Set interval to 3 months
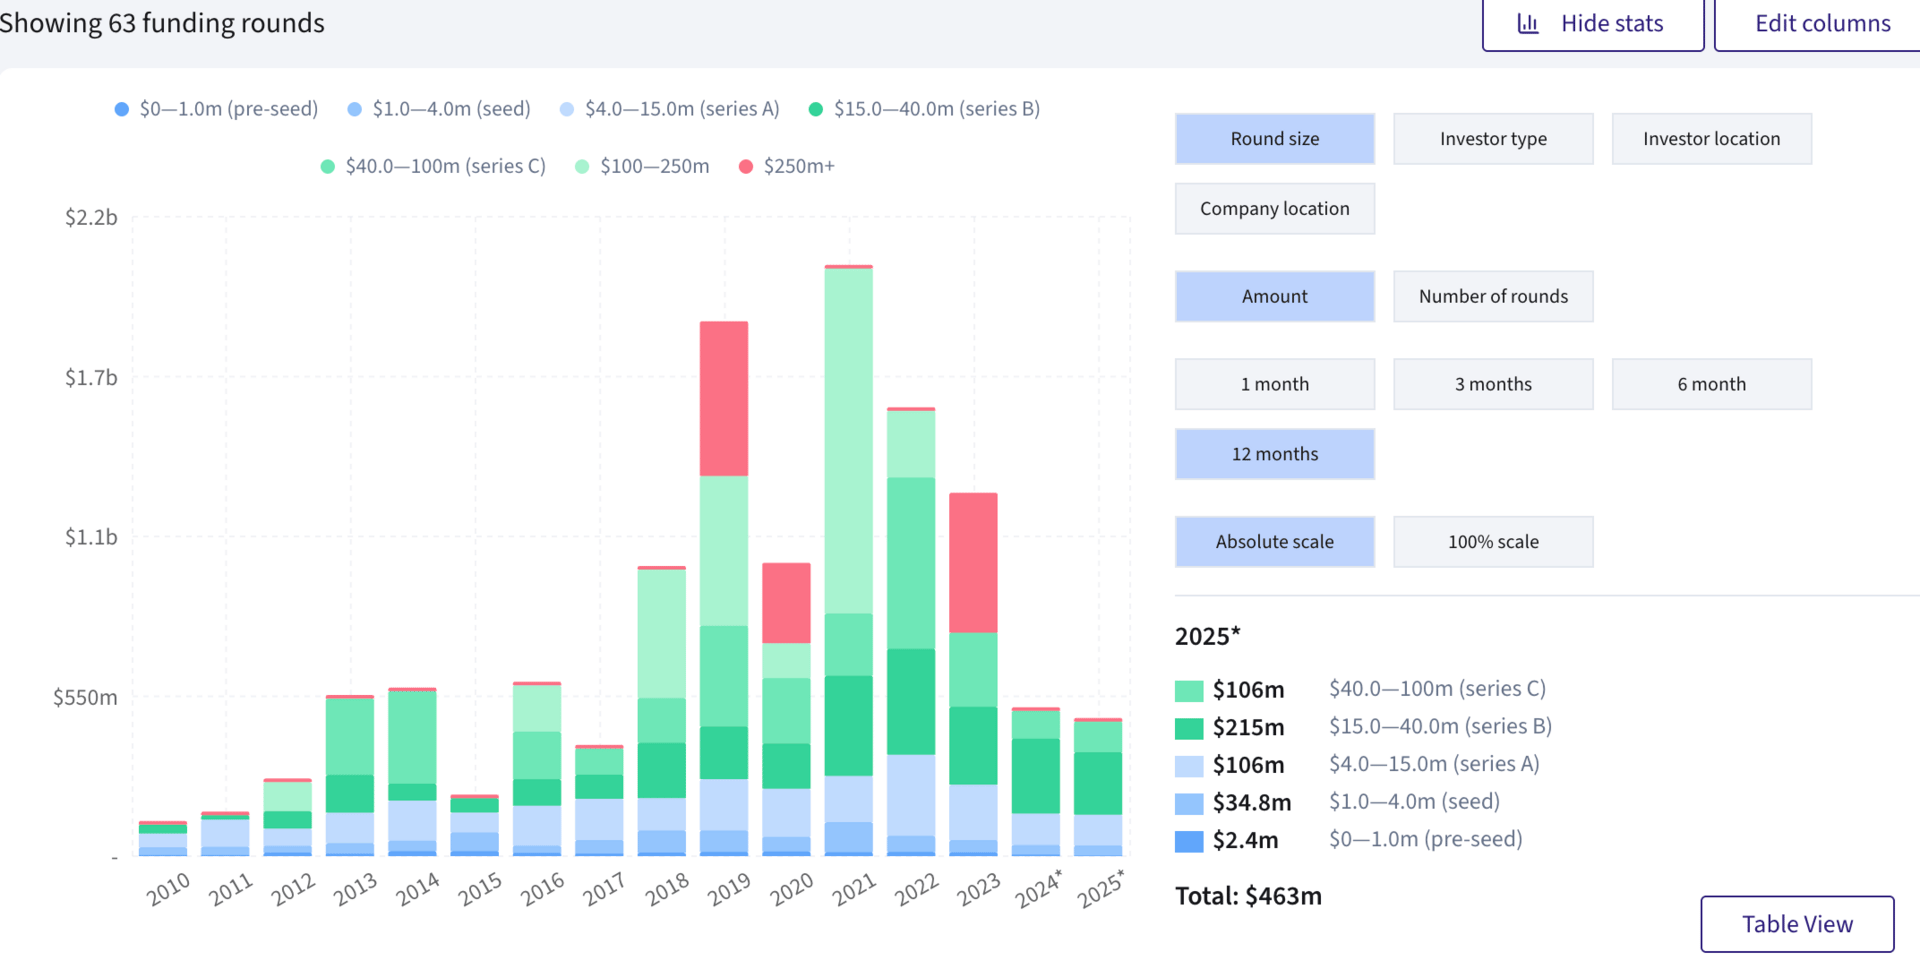 (x=1492, y=385)
